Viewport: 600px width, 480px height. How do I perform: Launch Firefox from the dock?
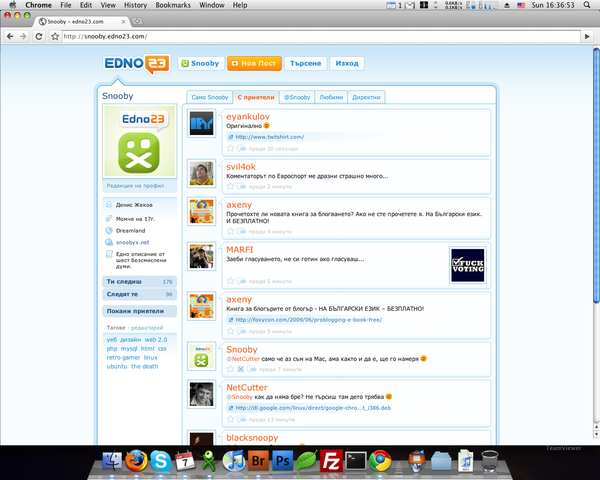(136, 460)
